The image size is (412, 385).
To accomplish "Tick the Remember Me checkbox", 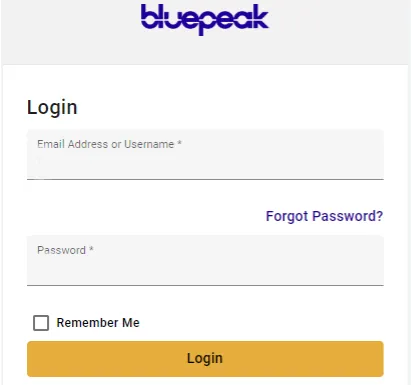I will pos(41,323).
